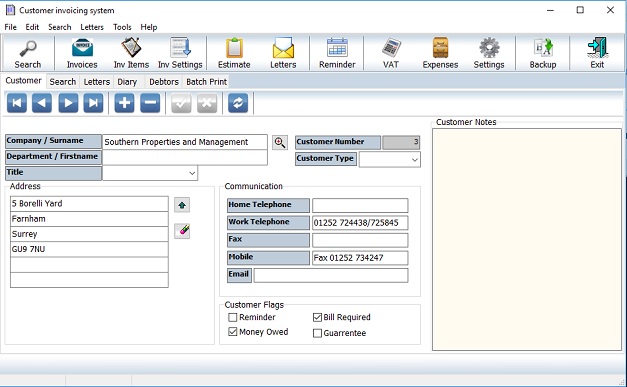Open the Help menu
The width and height of the screenshot is (627, 387).
point(148,27)
